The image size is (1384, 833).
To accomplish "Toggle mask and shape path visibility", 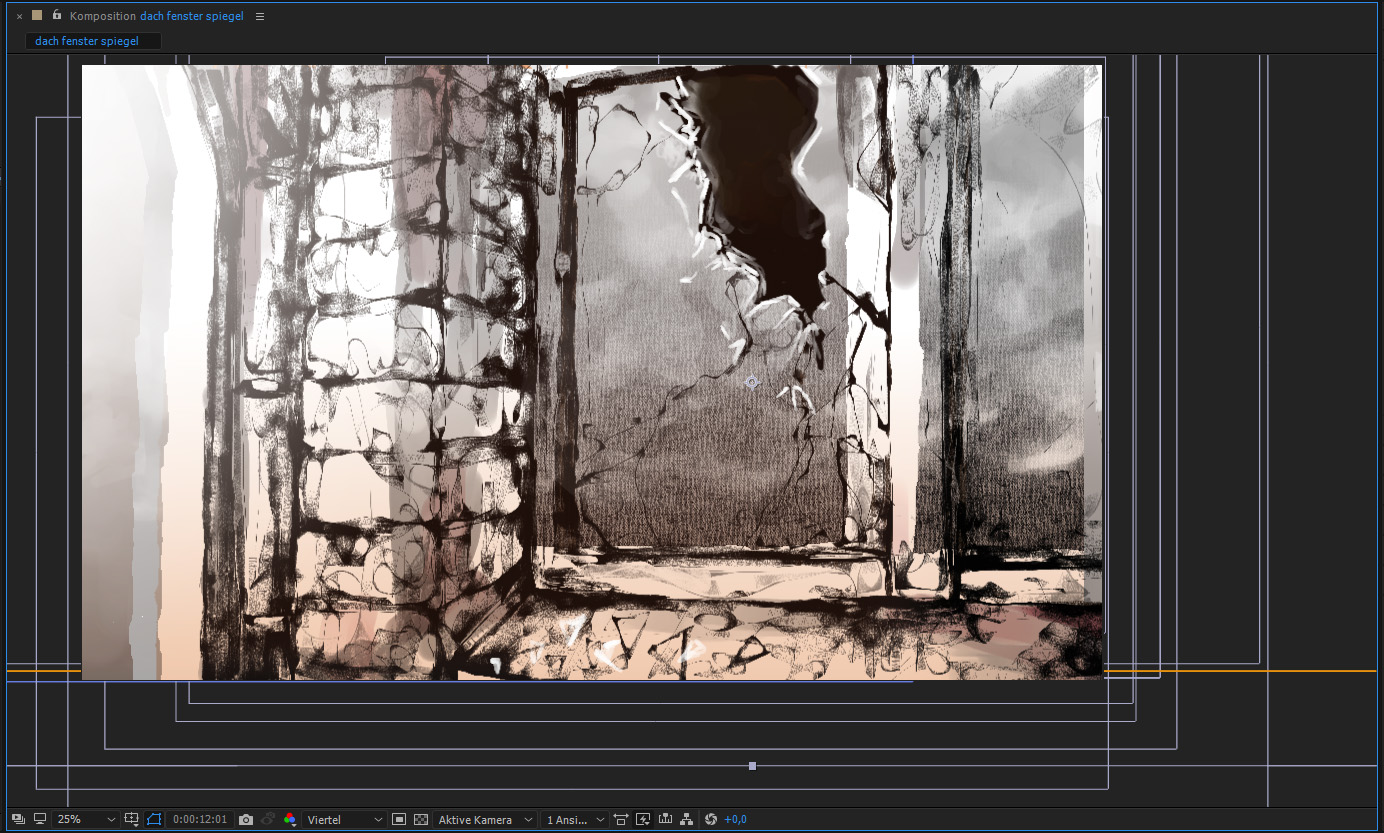I will click(154, 819).
